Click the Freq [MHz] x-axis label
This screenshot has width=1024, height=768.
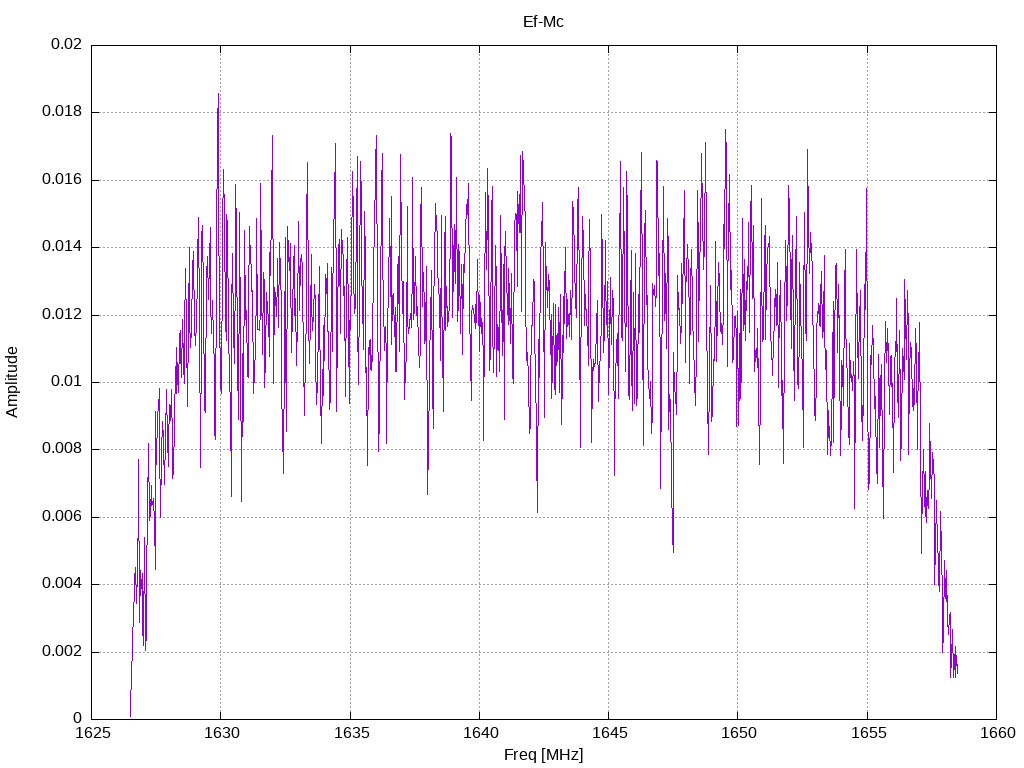point(543,755)
